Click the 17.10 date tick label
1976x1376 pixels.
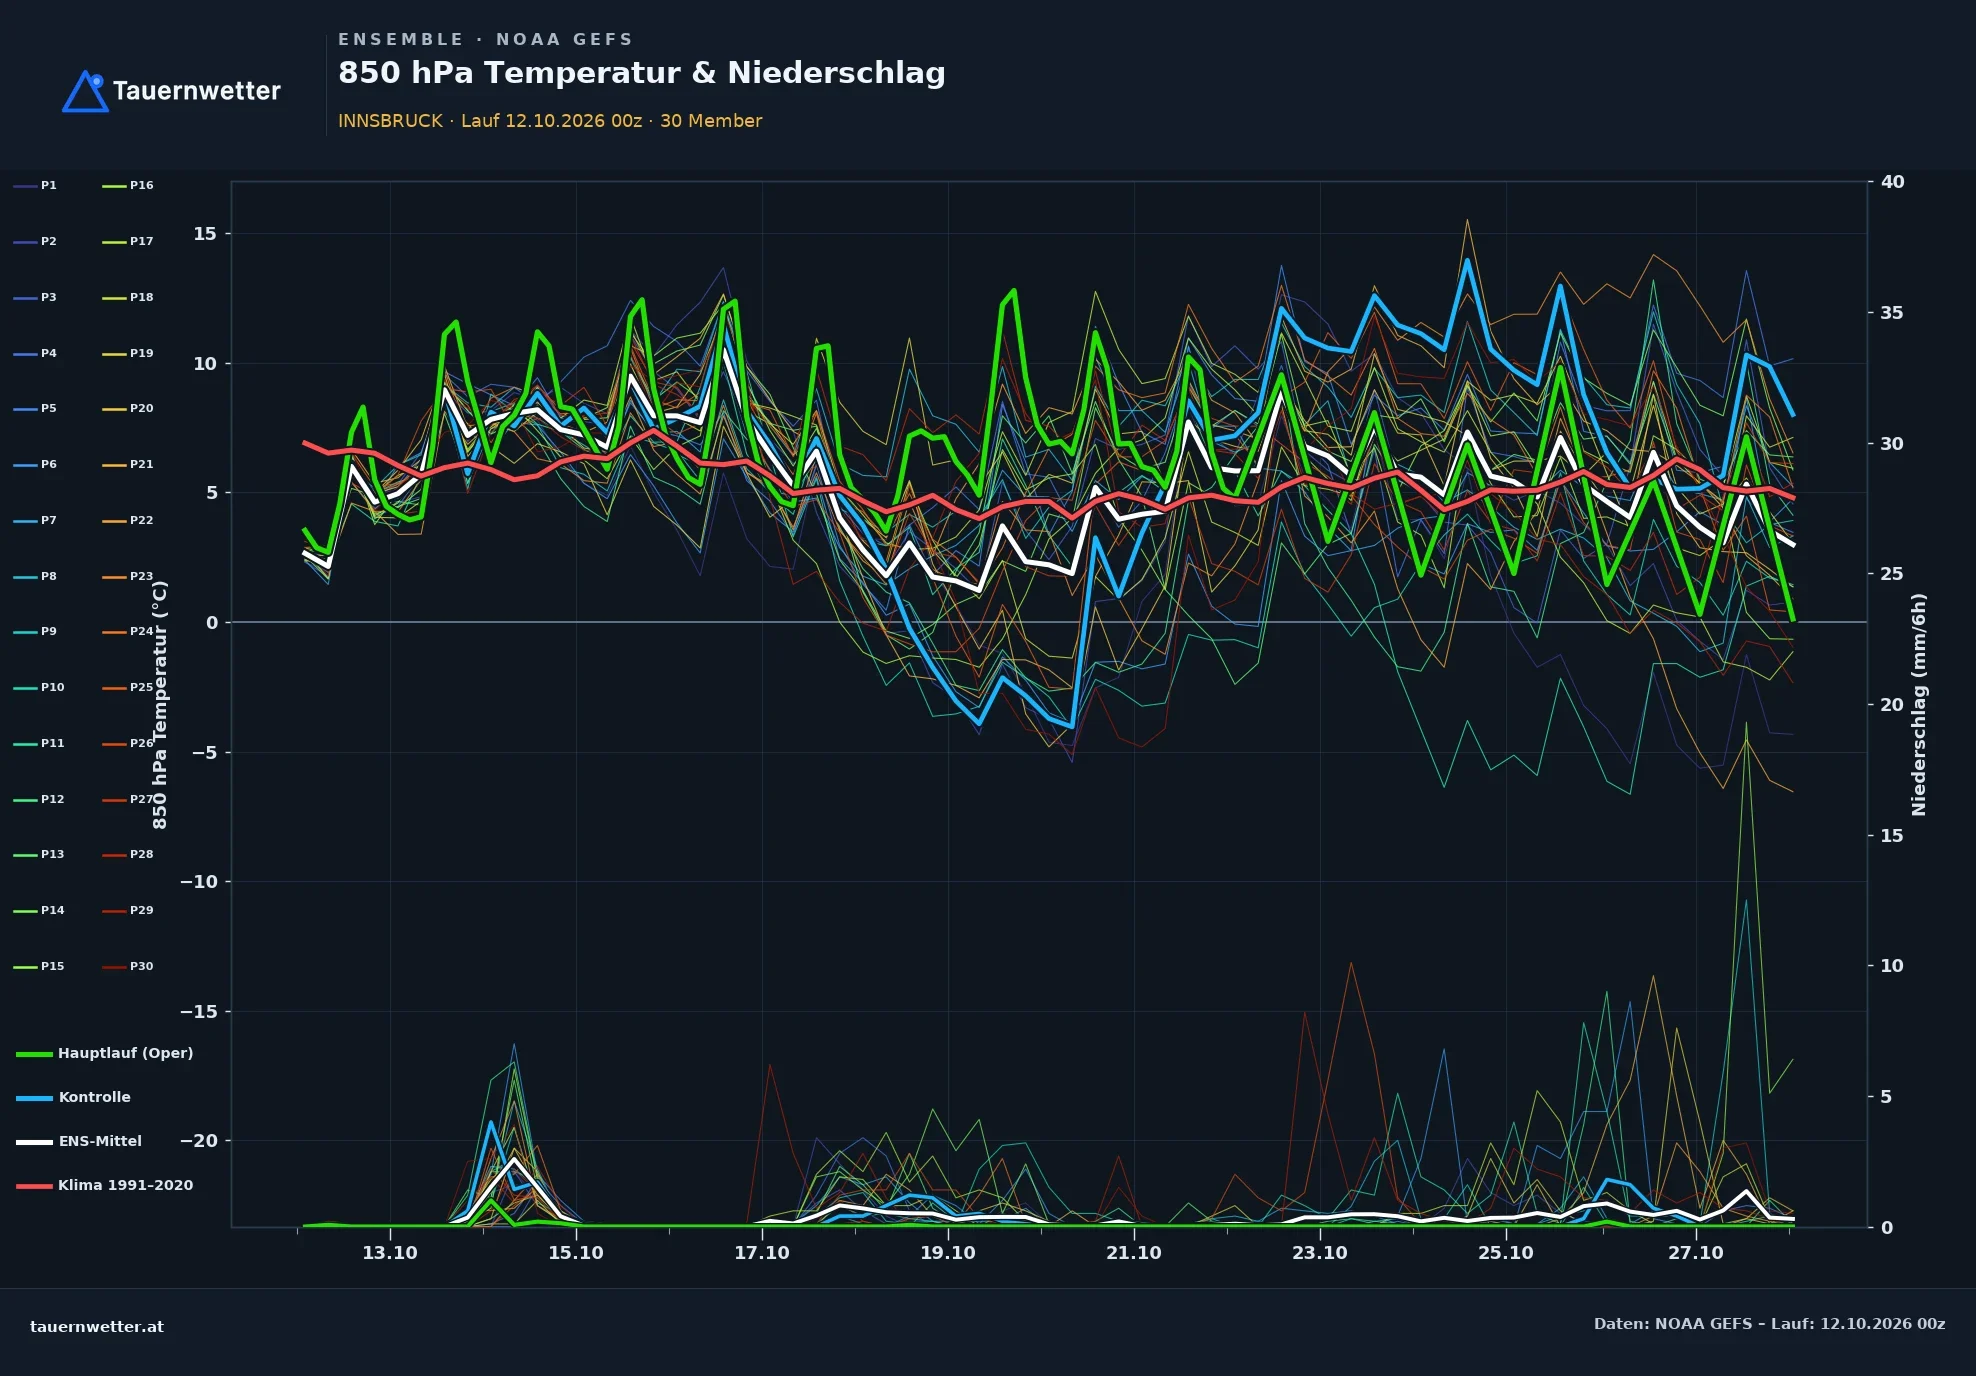[762, 1253]
